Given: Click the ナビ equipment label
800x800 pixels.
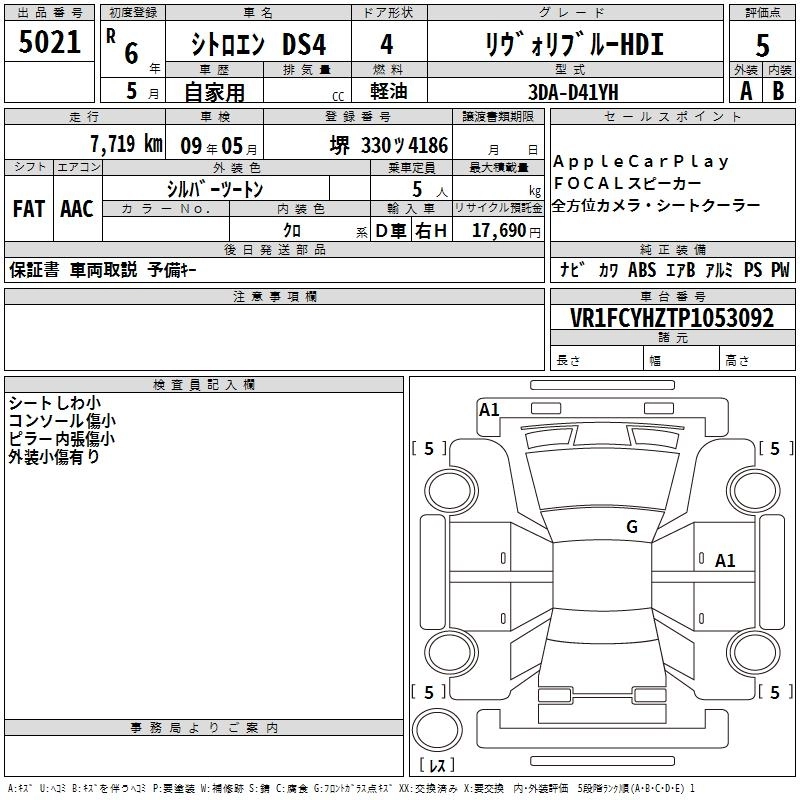Looking at the screenshot, I should tap(573, 269).
